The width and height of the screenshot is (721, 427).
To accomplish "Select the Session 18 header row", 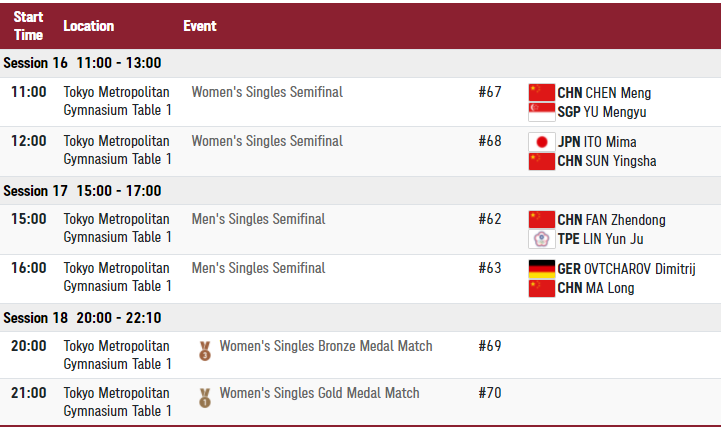I will pos(360,318).
